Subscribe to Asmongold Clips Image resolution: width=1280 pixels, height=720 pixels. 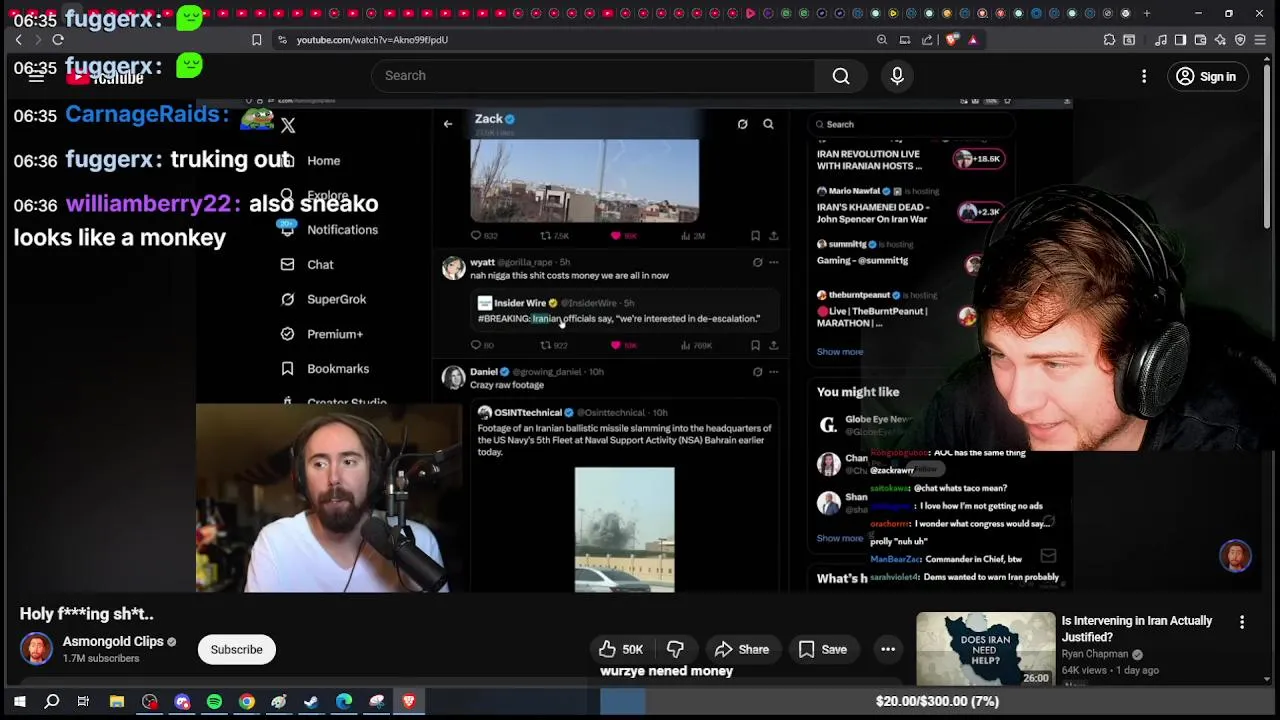click(236, 650)
